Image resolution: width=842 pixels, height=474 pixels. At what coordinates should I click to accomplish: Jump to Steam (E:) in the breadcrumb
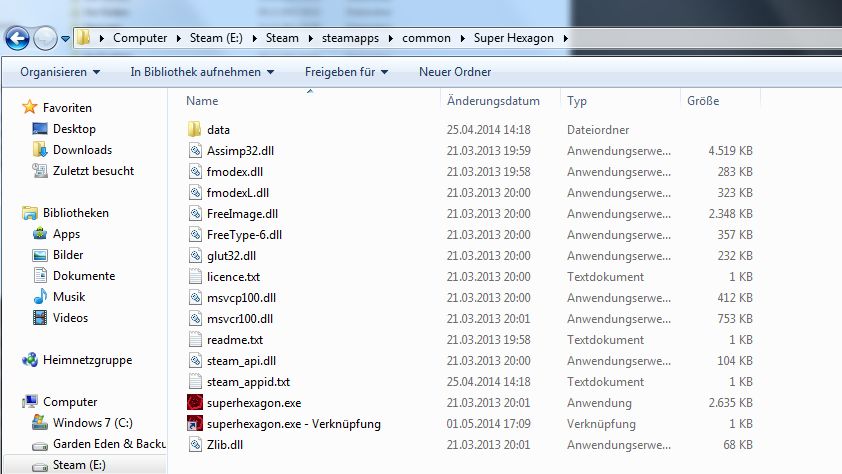pos(216,38)
